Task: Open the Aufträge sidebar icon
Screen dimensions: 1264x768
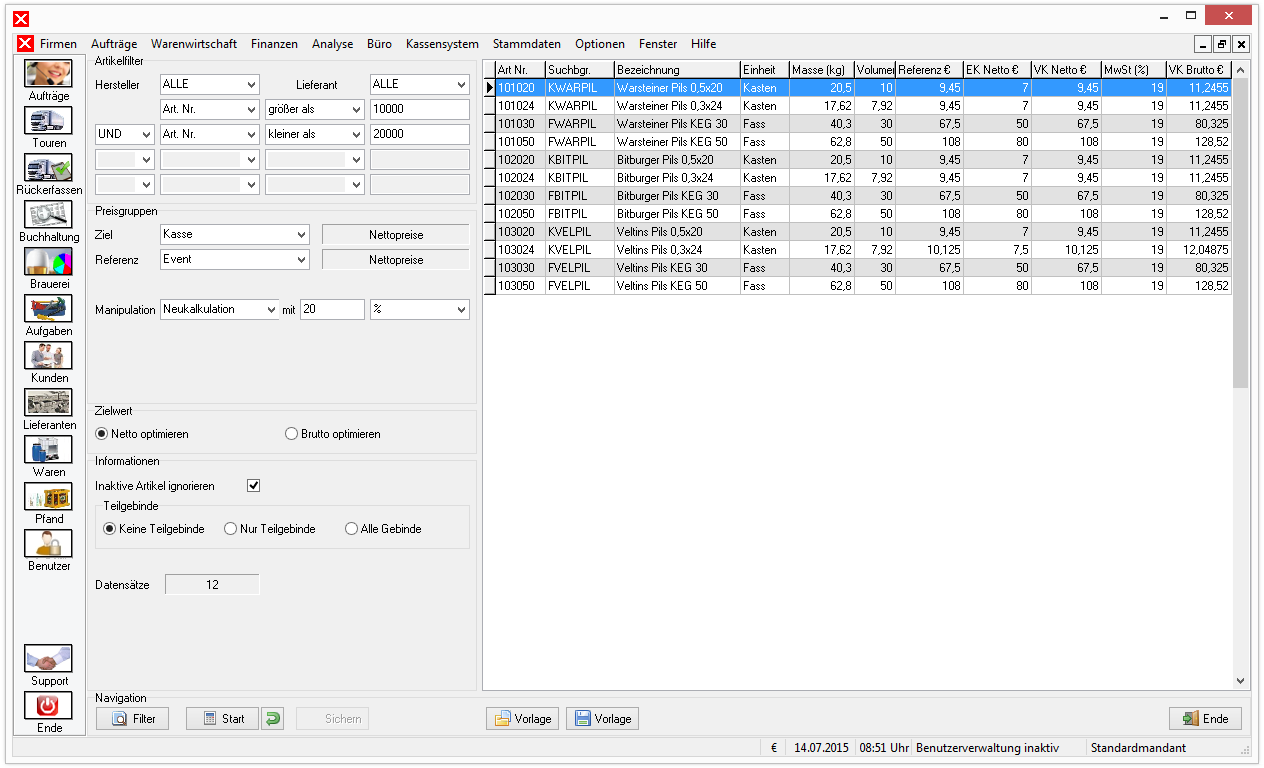Action: point(48,74)
